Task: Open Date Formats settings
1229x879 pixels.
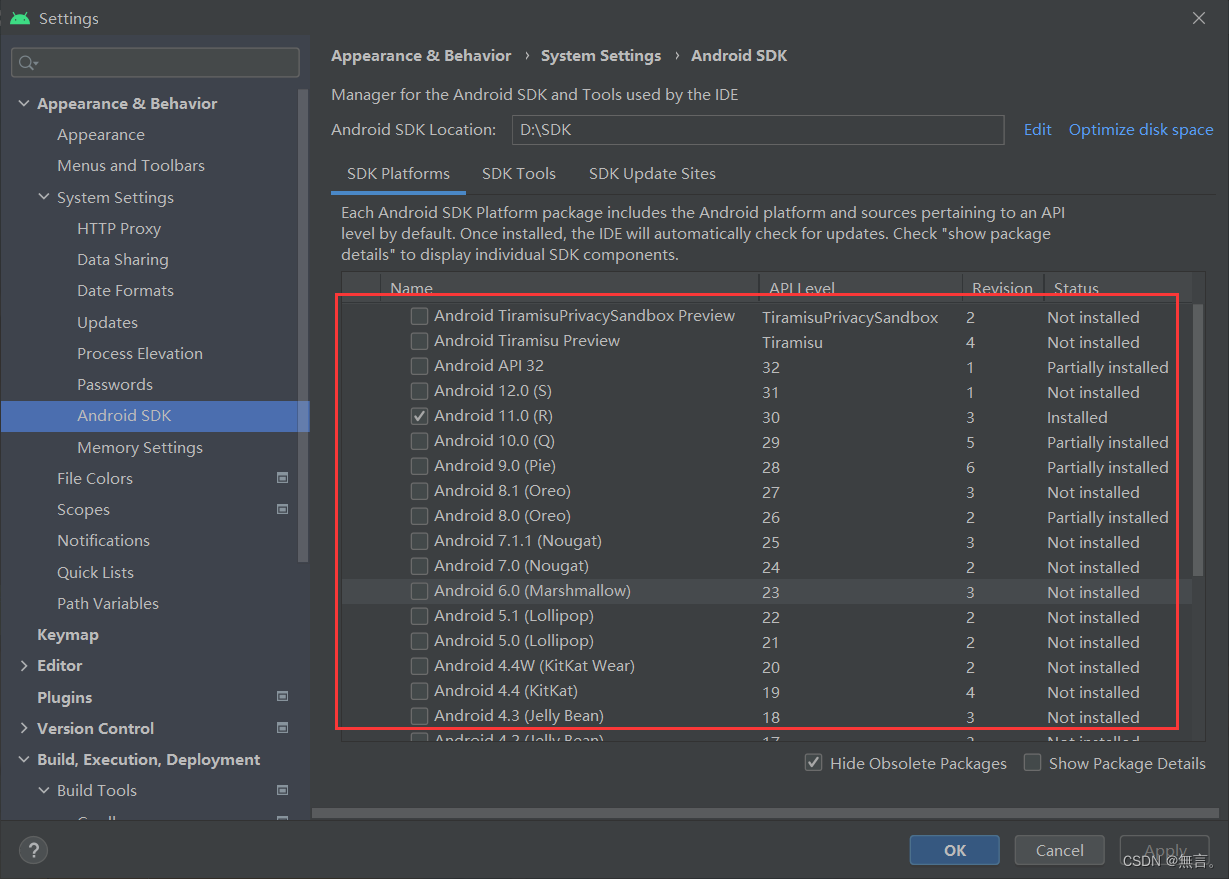Action: coord(125,290)
